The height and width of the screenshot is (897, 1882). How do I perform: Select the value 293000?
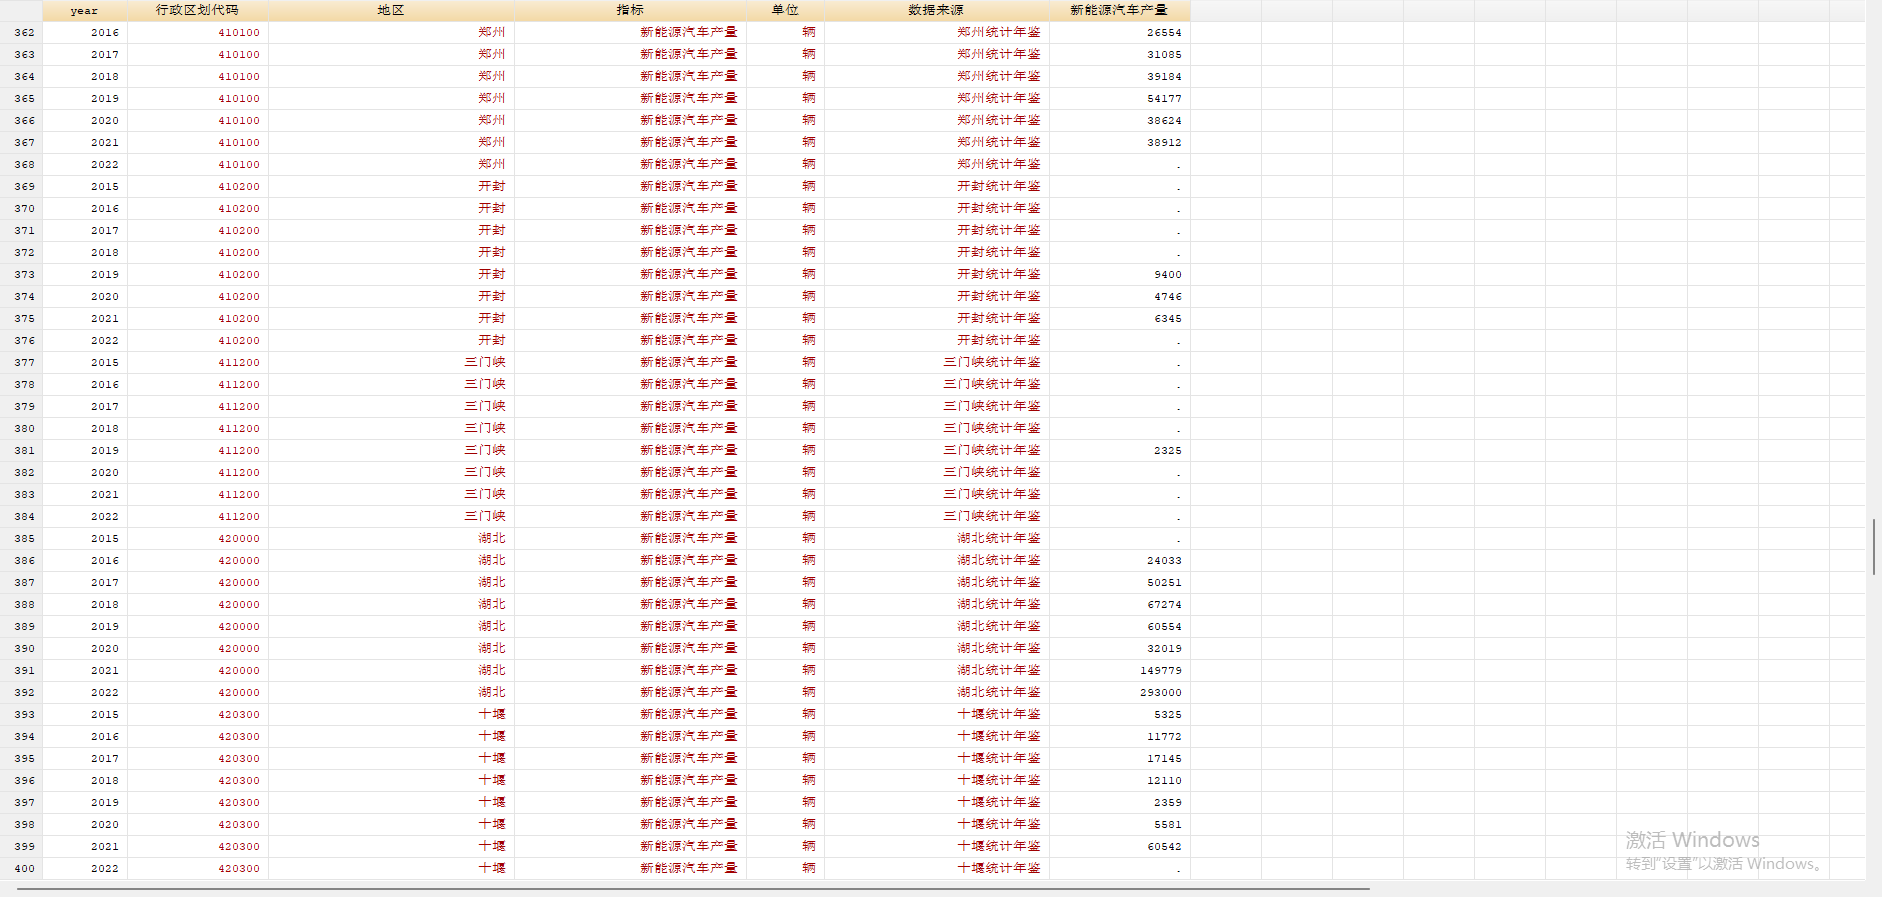click(x=1161, y=693)
